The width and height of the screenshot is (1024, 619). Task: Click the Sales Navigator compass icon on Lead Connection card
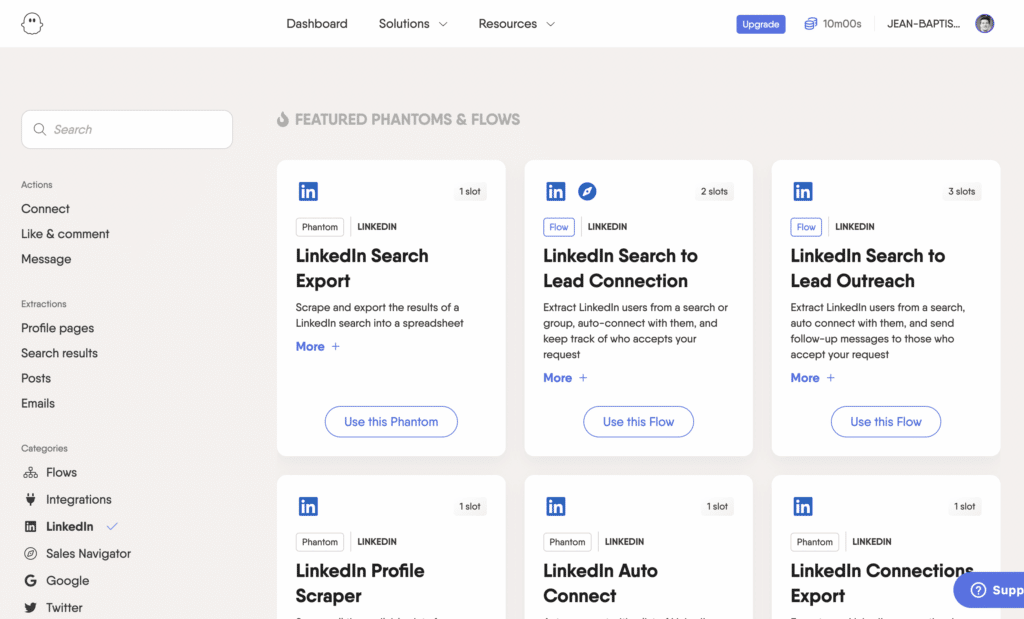click(587, 191)
